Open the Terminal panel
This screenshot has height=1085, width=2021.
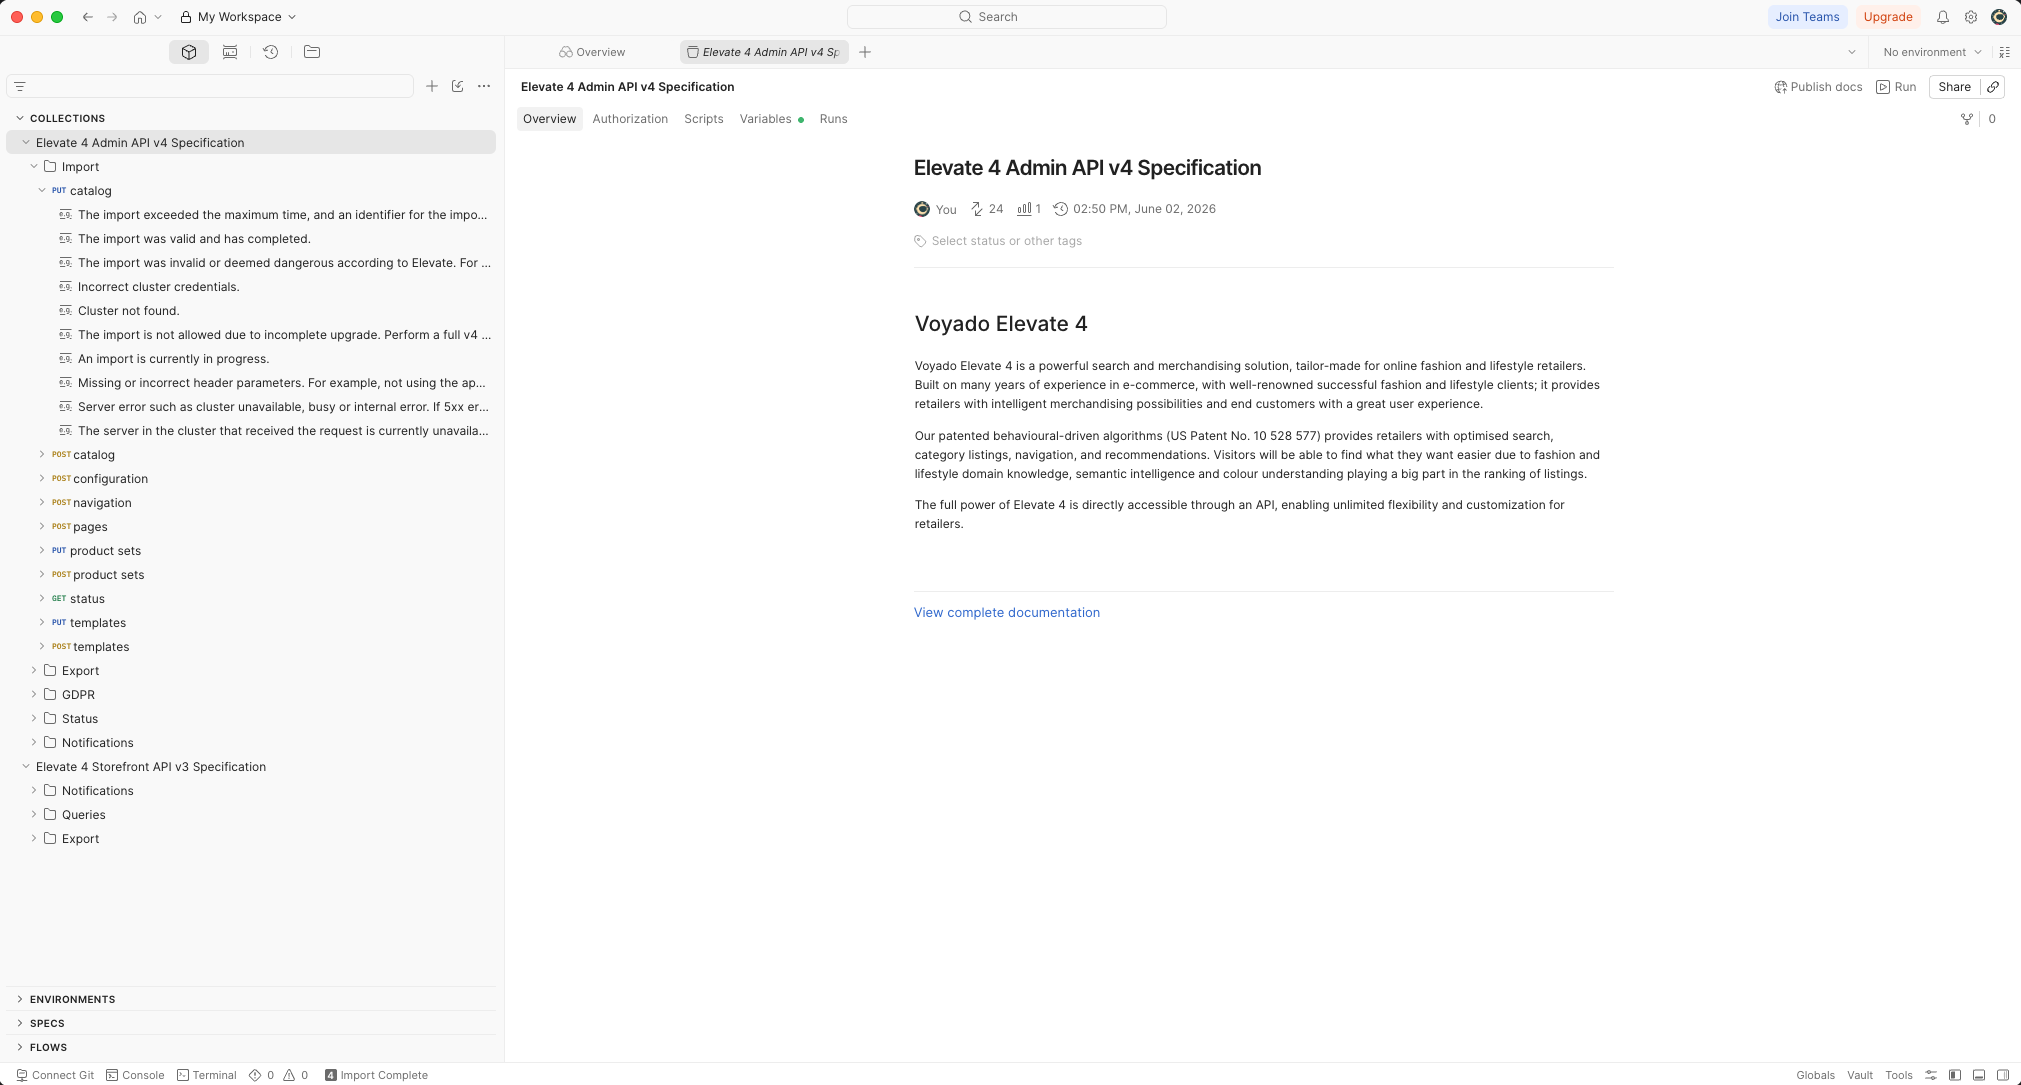(x=207, y=1075)
